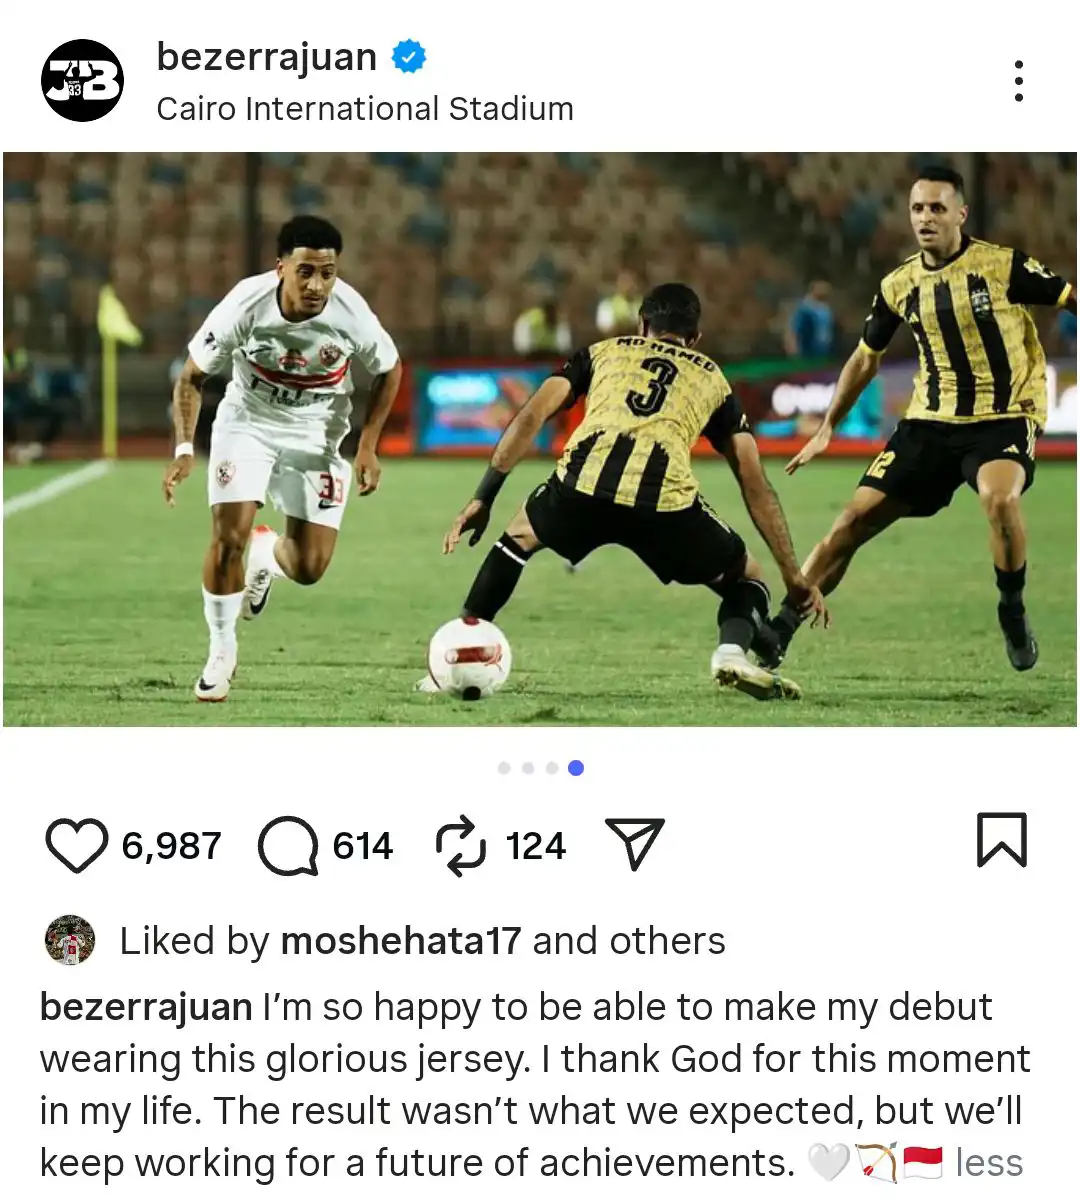Save post with bookmark icon
Image resolution: width=1080 pixels, height=1204 pixels.
point(1001,839)
